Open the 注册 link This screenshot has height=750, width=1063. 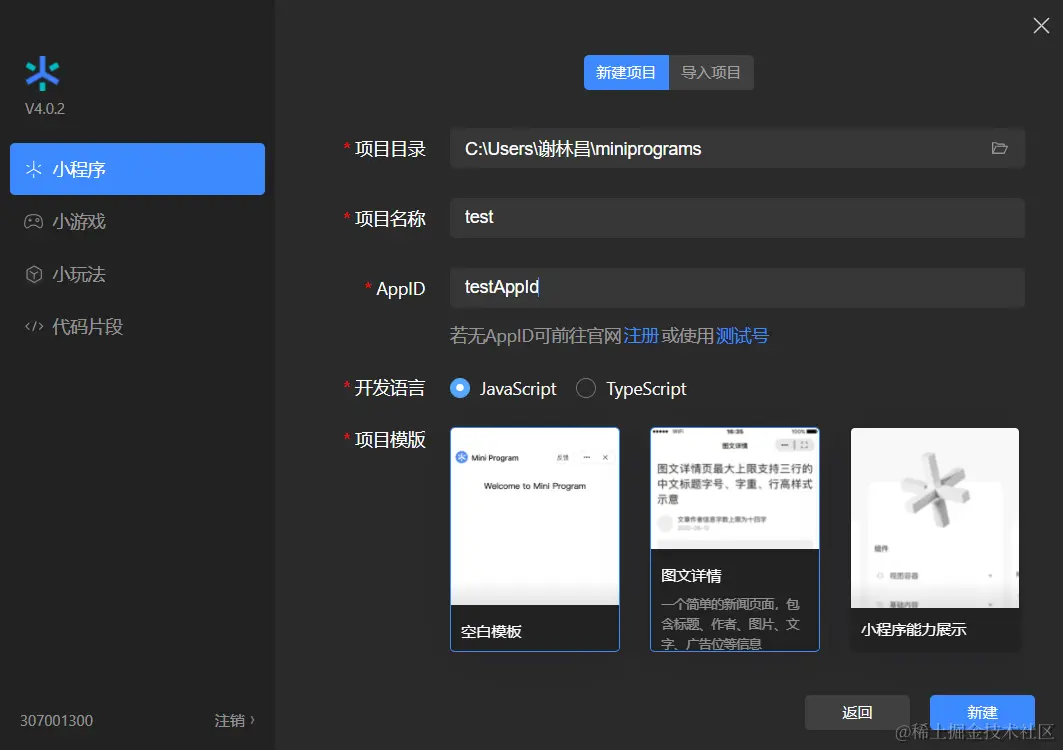pos(641,336)
